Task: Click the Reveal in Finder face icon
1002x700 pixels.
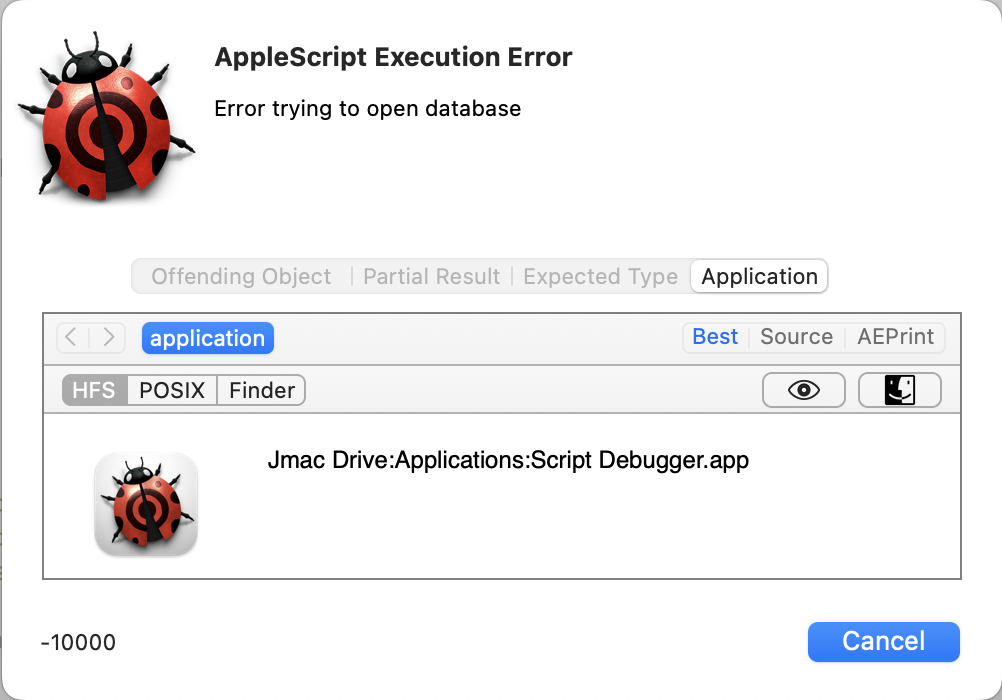Action: click(x=899, y=390)
